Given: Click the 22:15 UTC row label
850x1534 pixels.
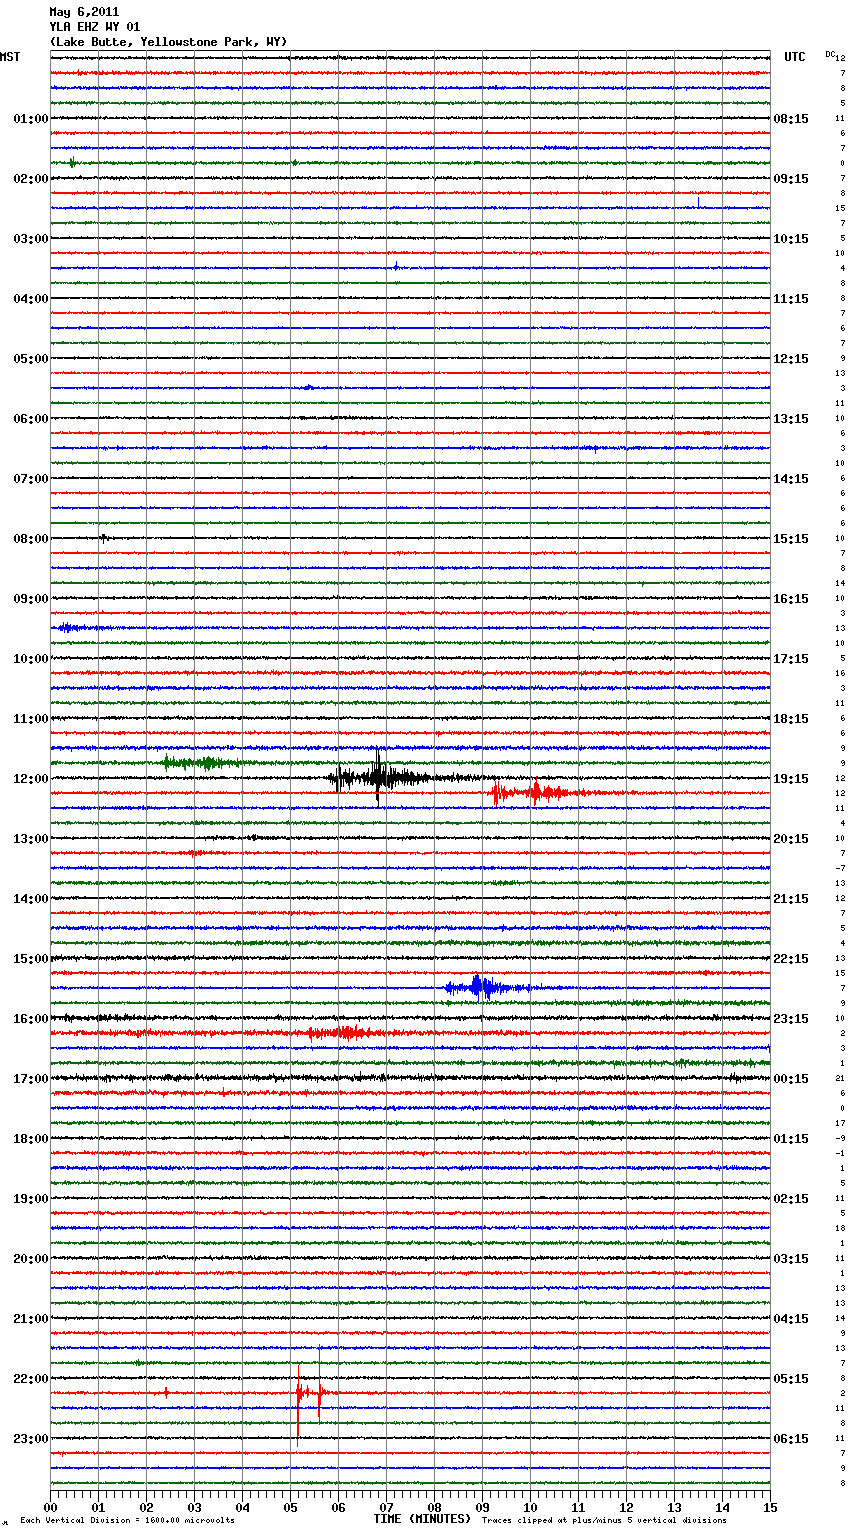Looking at the screenshot, I should (791, 959).
